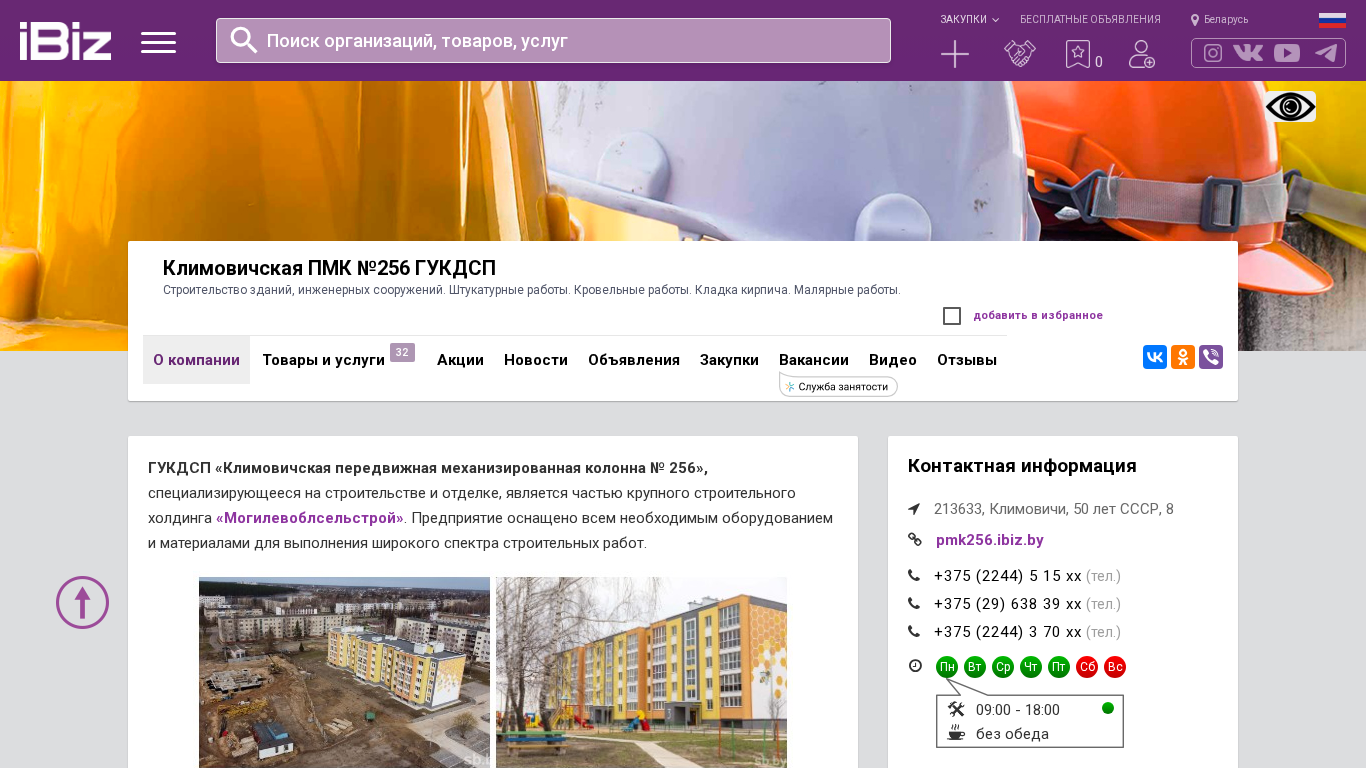Open the YouTube channel icon
Image resolution: width=1366 pixels, height=768 pixels.
1287,53
